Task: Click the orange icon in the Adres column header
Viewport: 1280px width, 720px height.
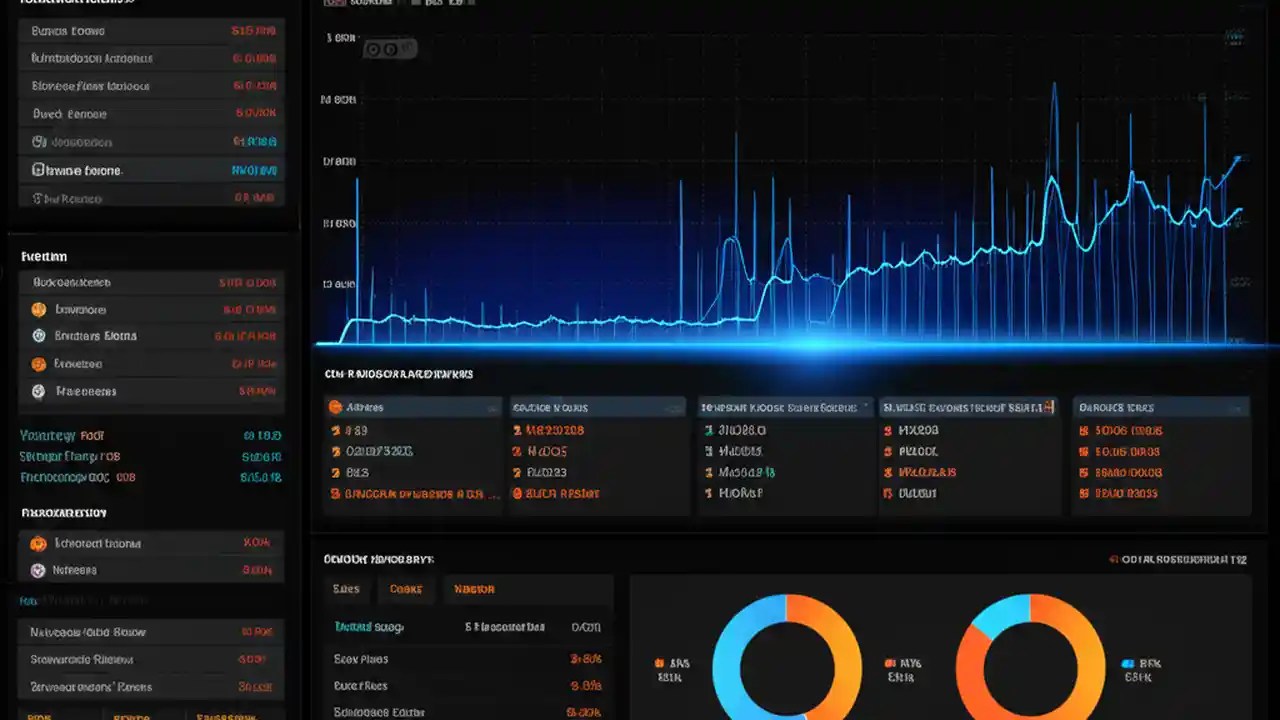Action: (x=333, y=407)
